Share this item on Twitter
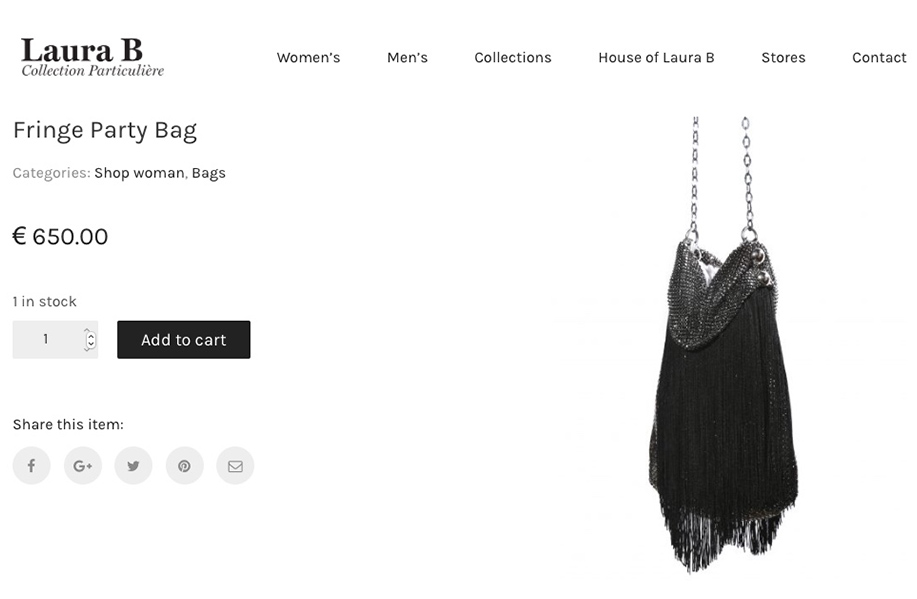 point(133,466)
